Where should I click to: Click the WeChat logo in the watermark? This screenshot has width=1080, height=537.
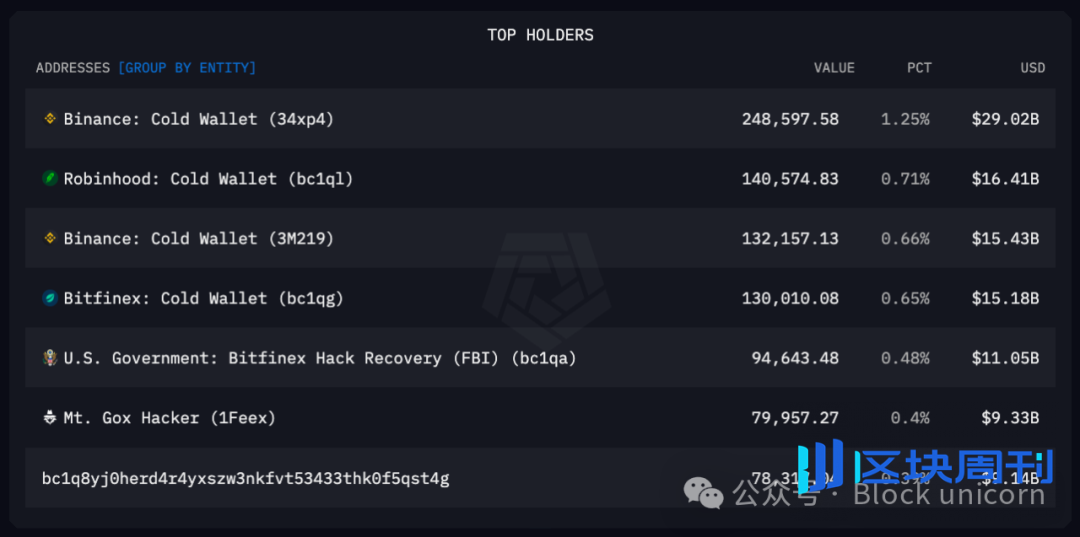(x=703, y=493)
